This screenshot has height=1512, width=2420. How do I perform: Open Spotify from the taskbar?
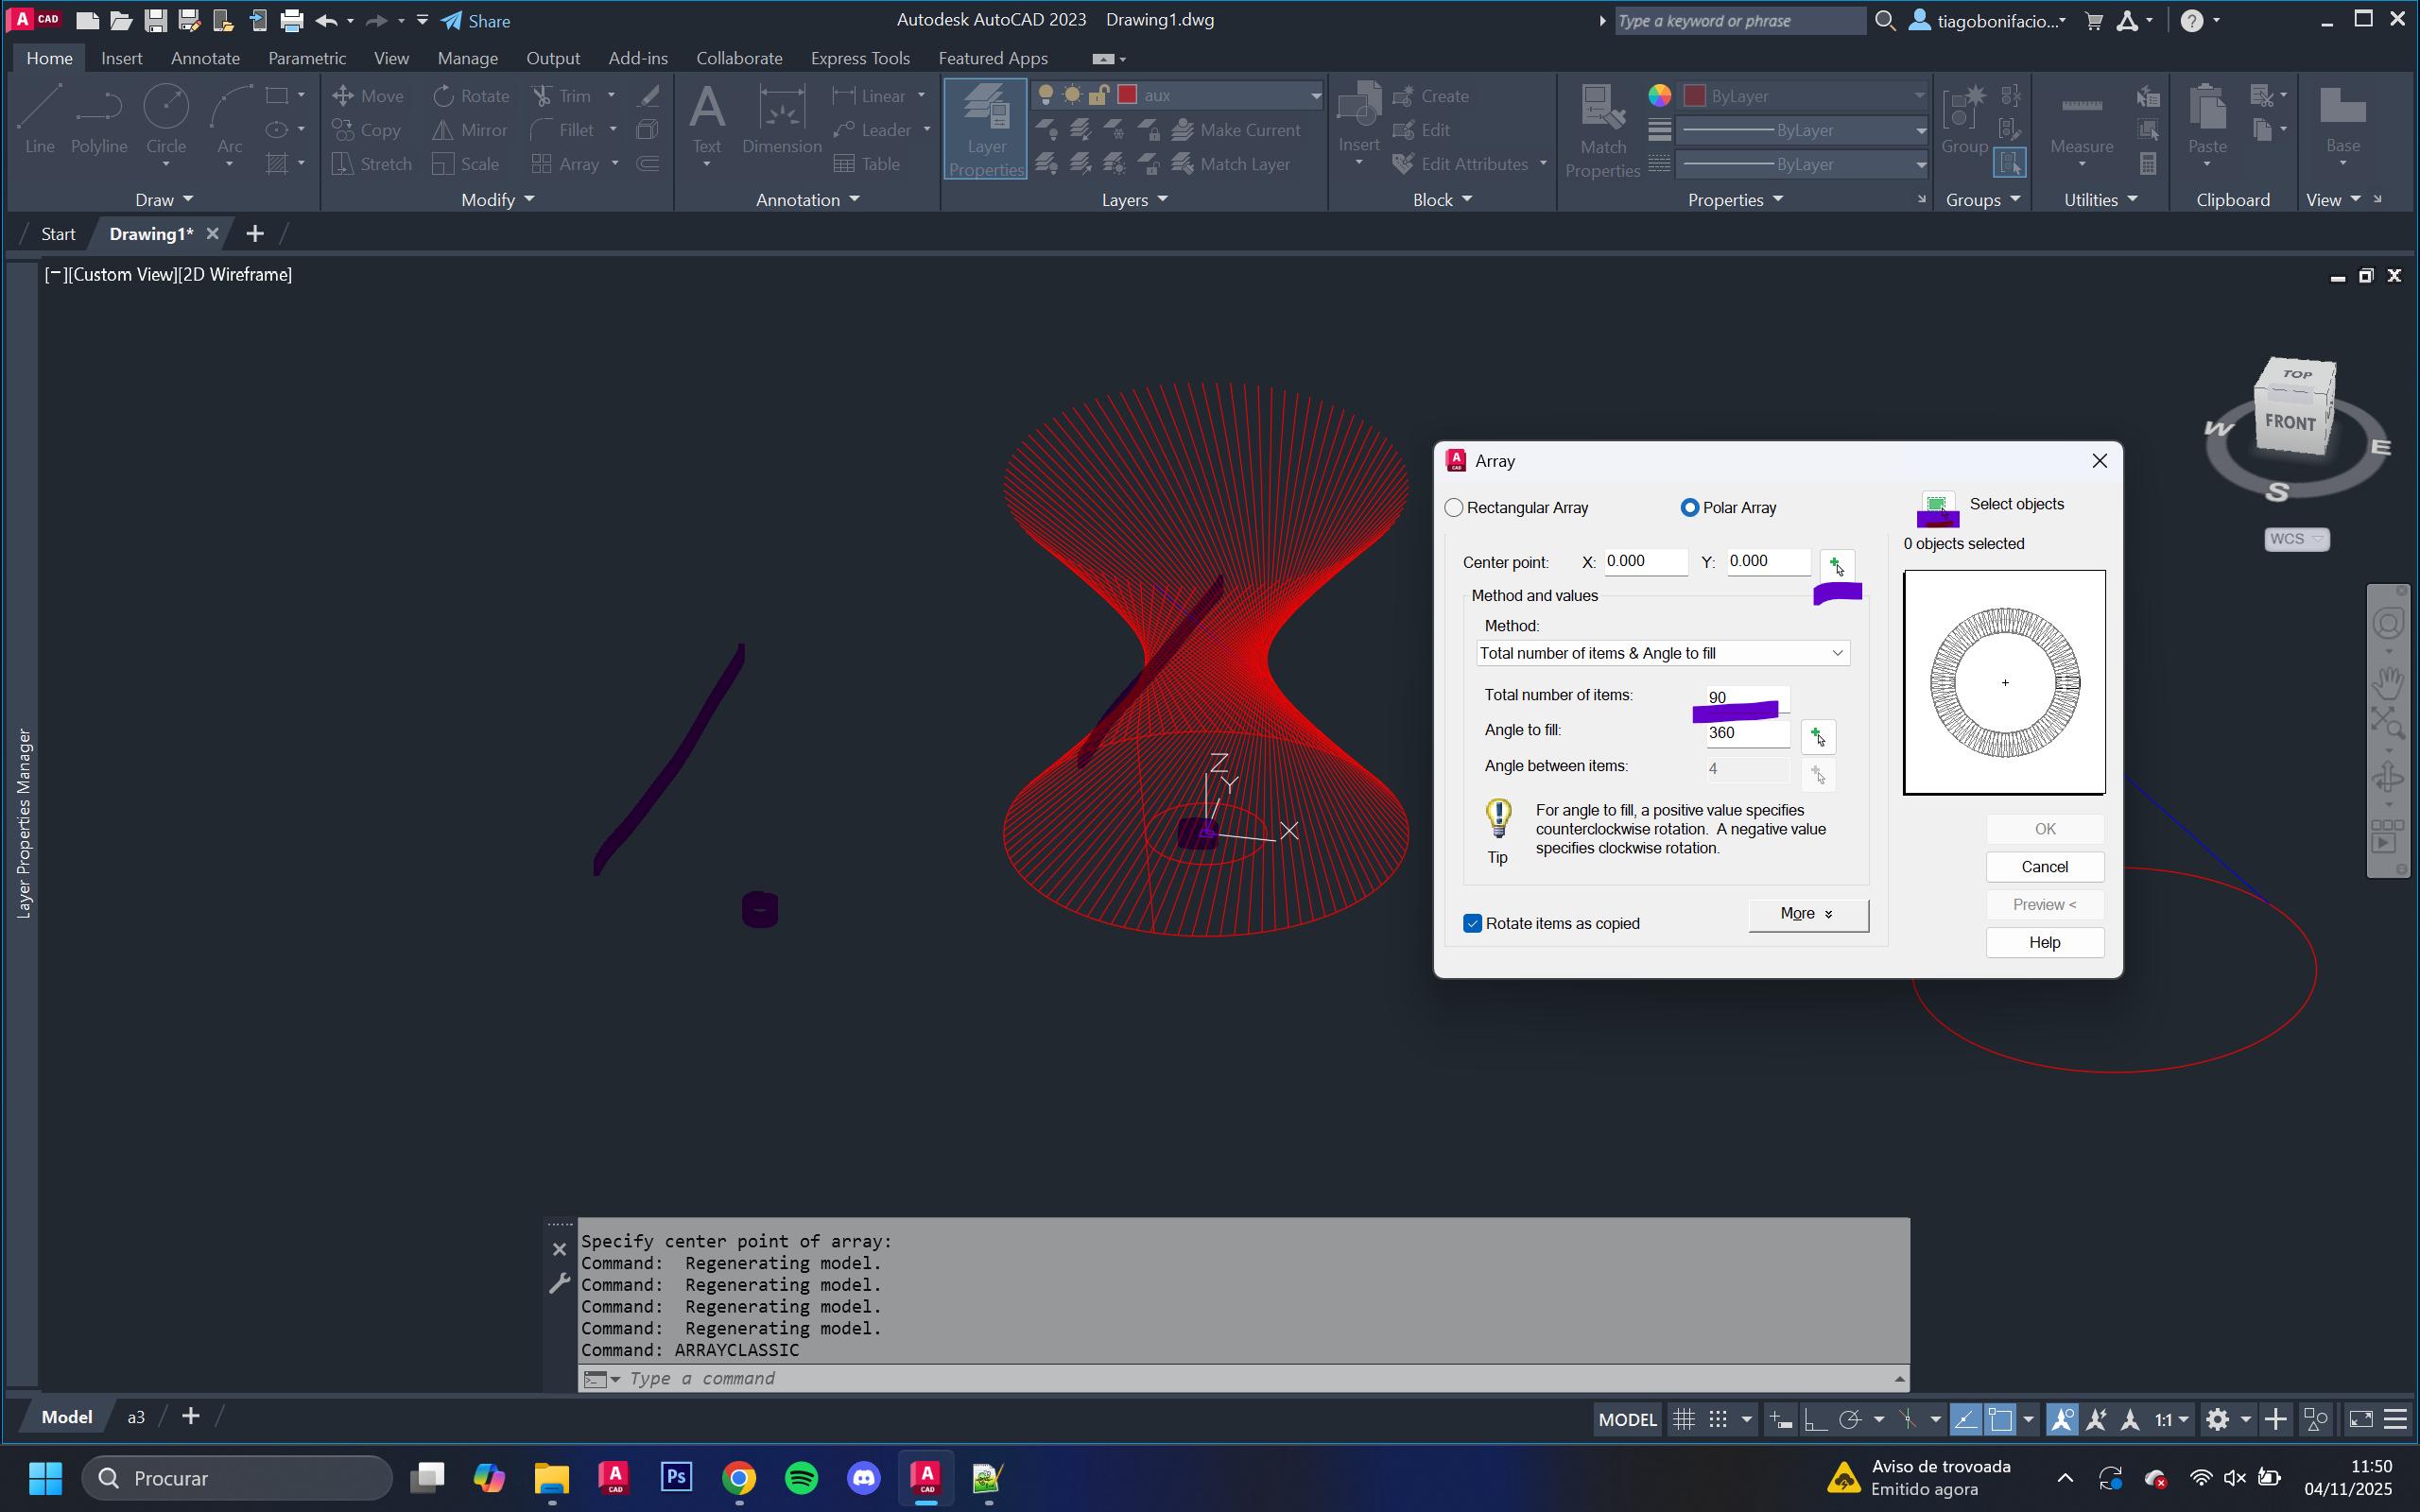pyautogui.click(x=801, y=1477)
